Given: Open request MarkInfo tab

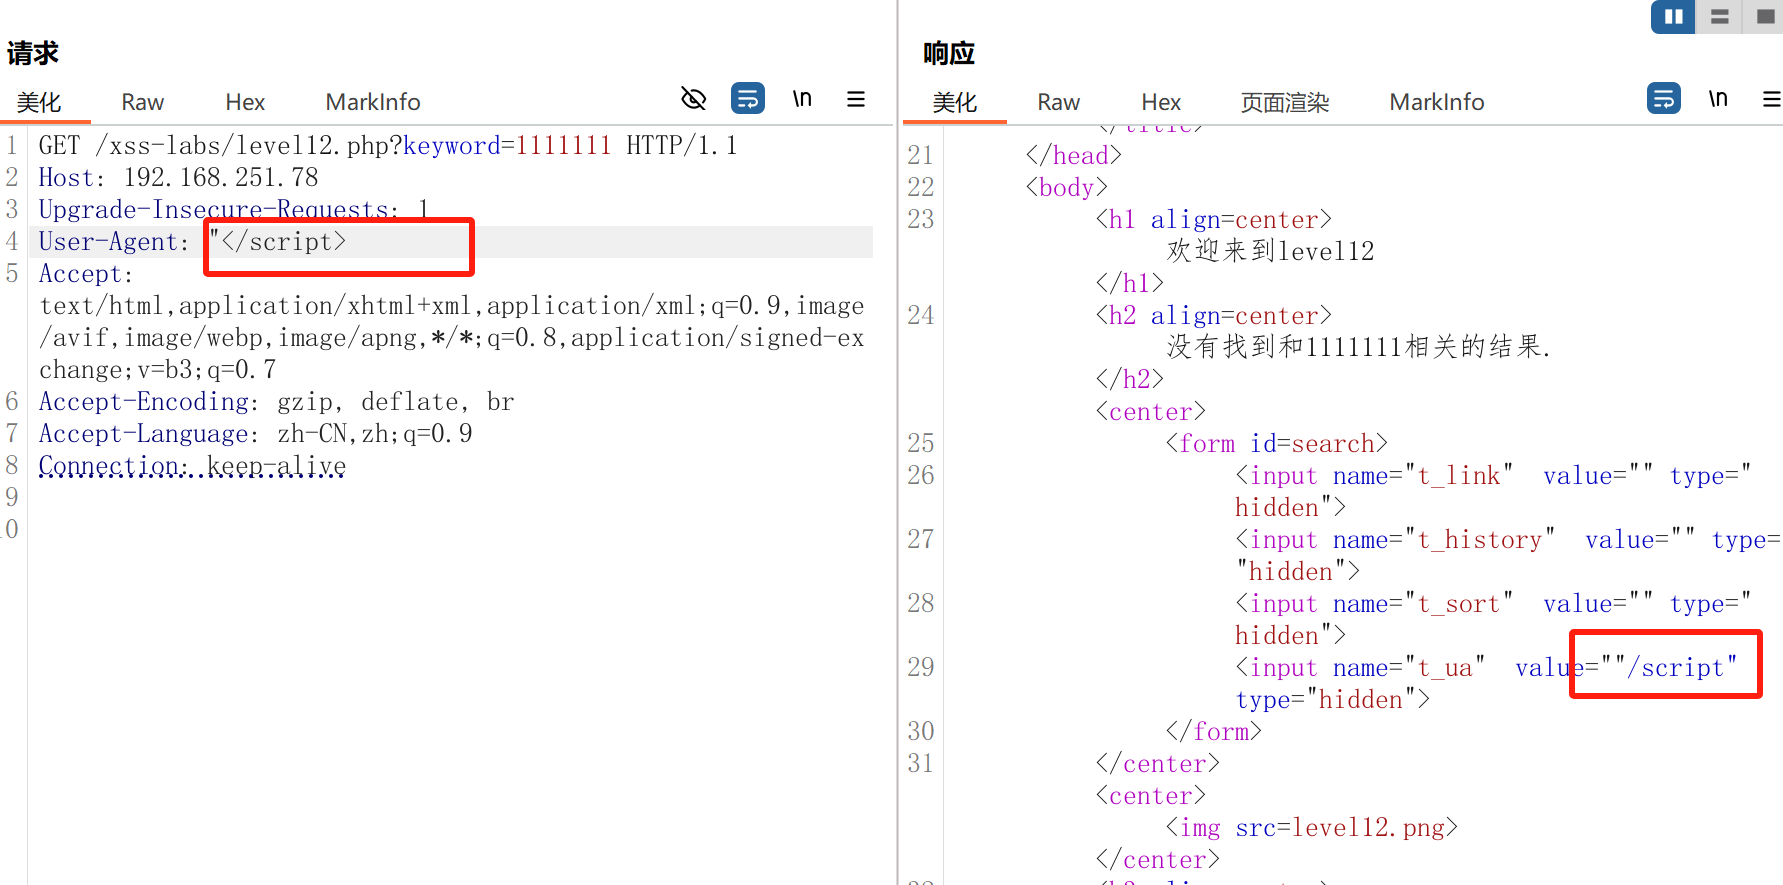Looking at the screenshot, I should click(x=373, y=102).
